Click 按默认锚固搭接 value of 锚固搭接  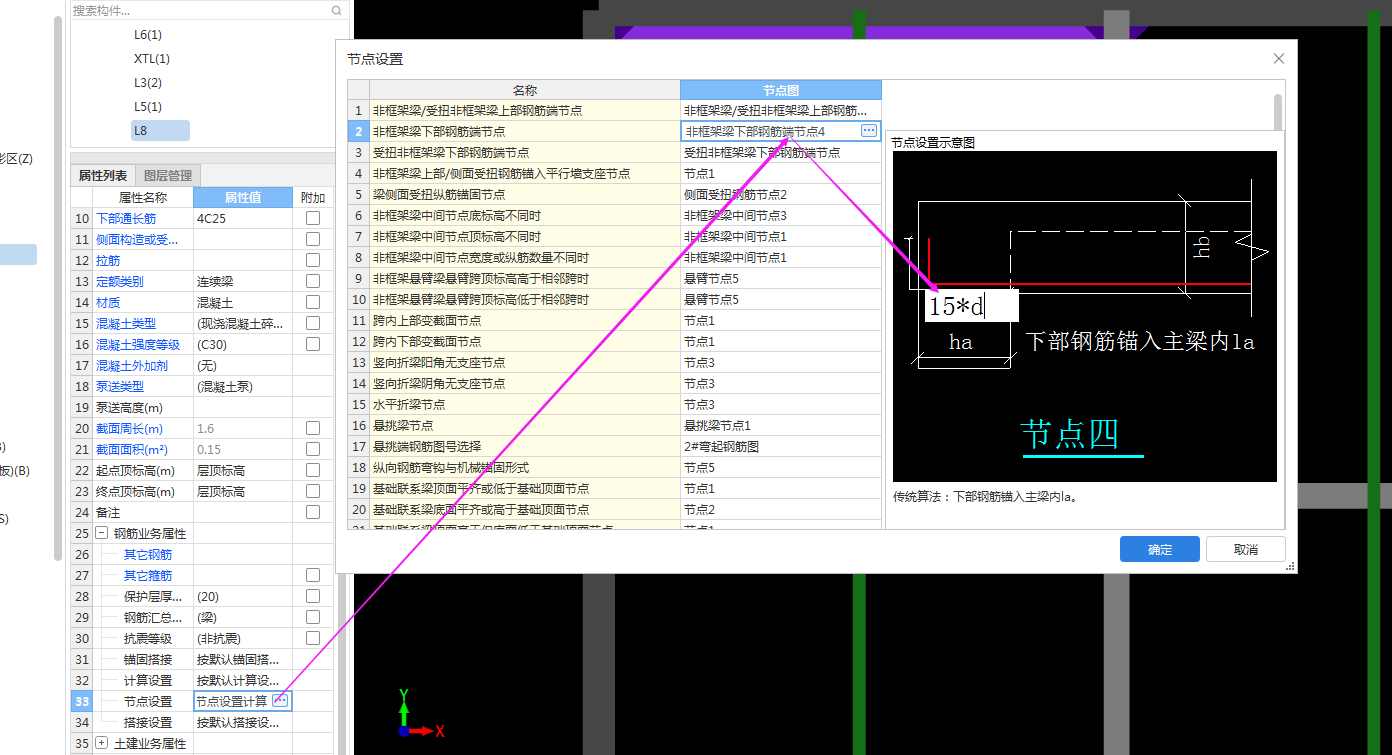(x=243, y=659)
